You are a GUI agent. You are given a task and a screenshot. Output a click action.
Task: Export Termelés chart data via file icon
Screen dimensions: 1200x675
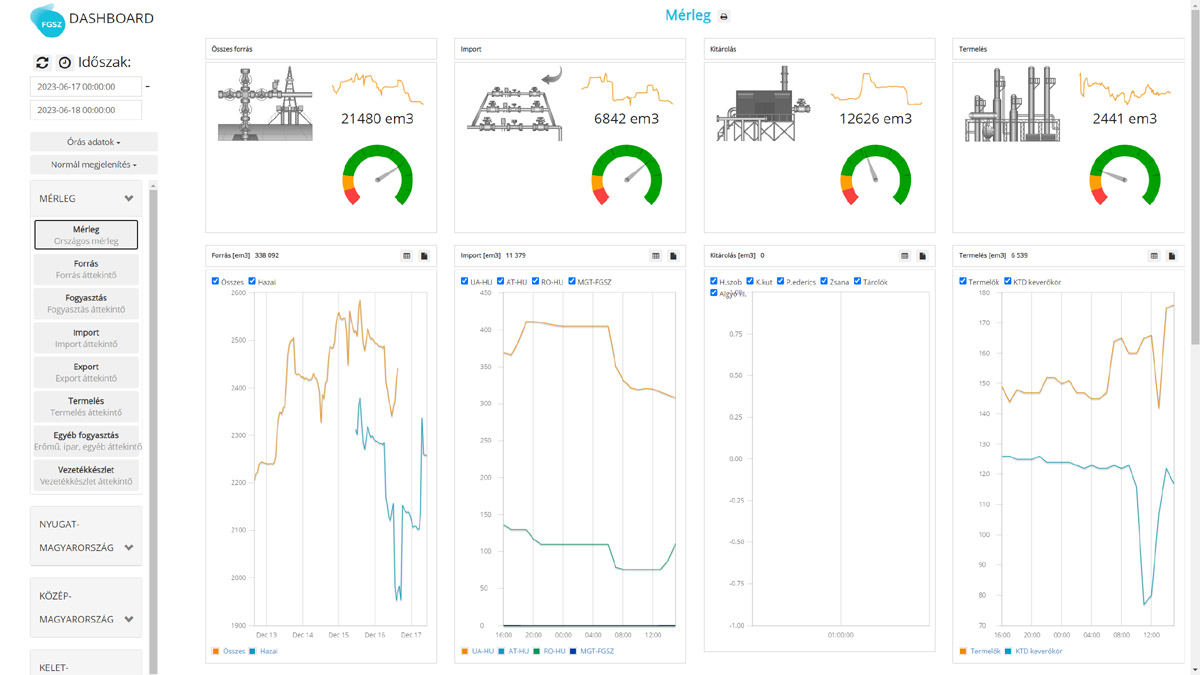[x=1171, y=256]
